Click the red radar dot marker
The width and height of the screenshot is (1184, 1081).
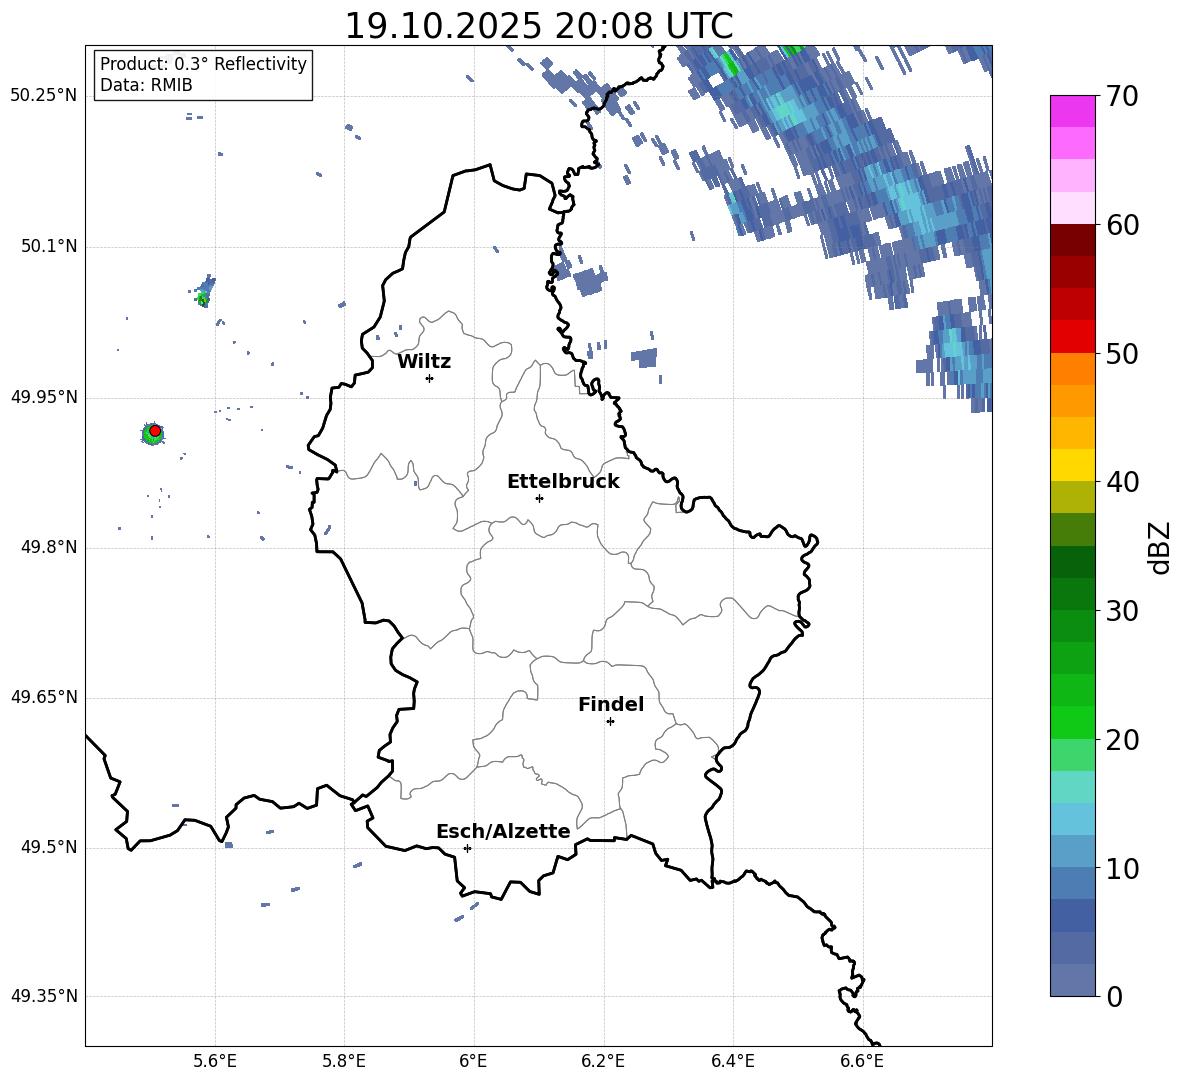point(155,430)
